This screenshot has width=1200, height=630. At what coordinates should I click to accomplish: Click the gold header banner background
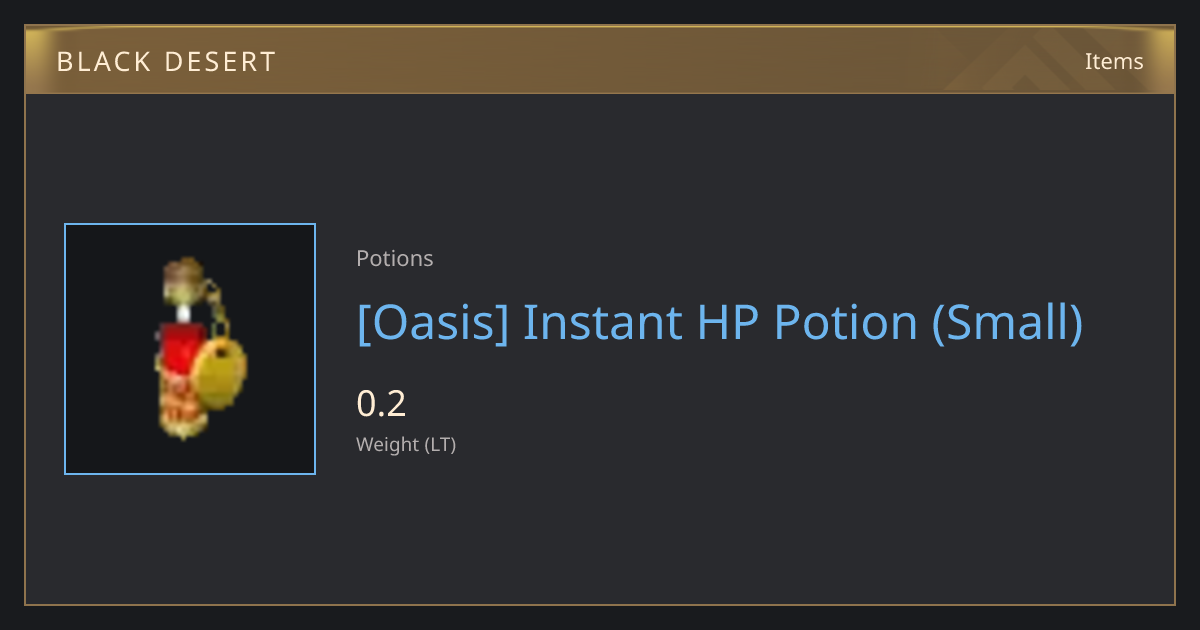coord(600,60)
